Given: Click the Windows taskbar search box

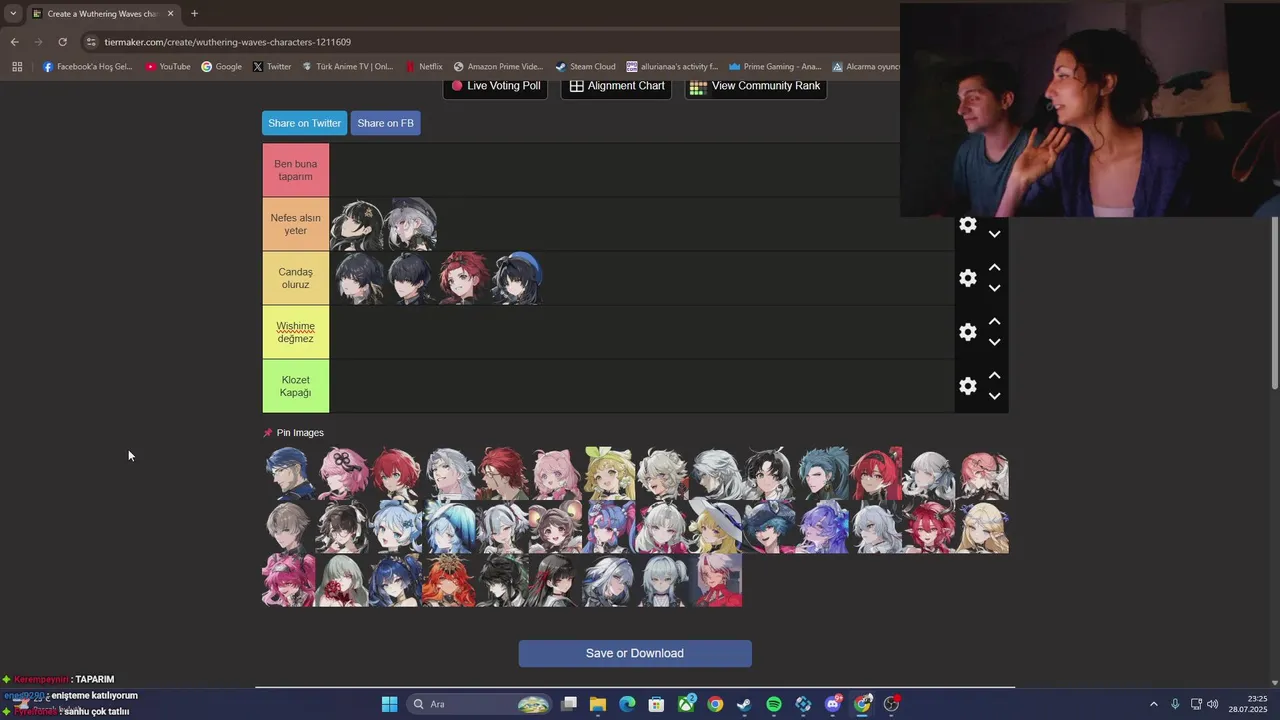Looking at the screenshot, I should 480,704.
